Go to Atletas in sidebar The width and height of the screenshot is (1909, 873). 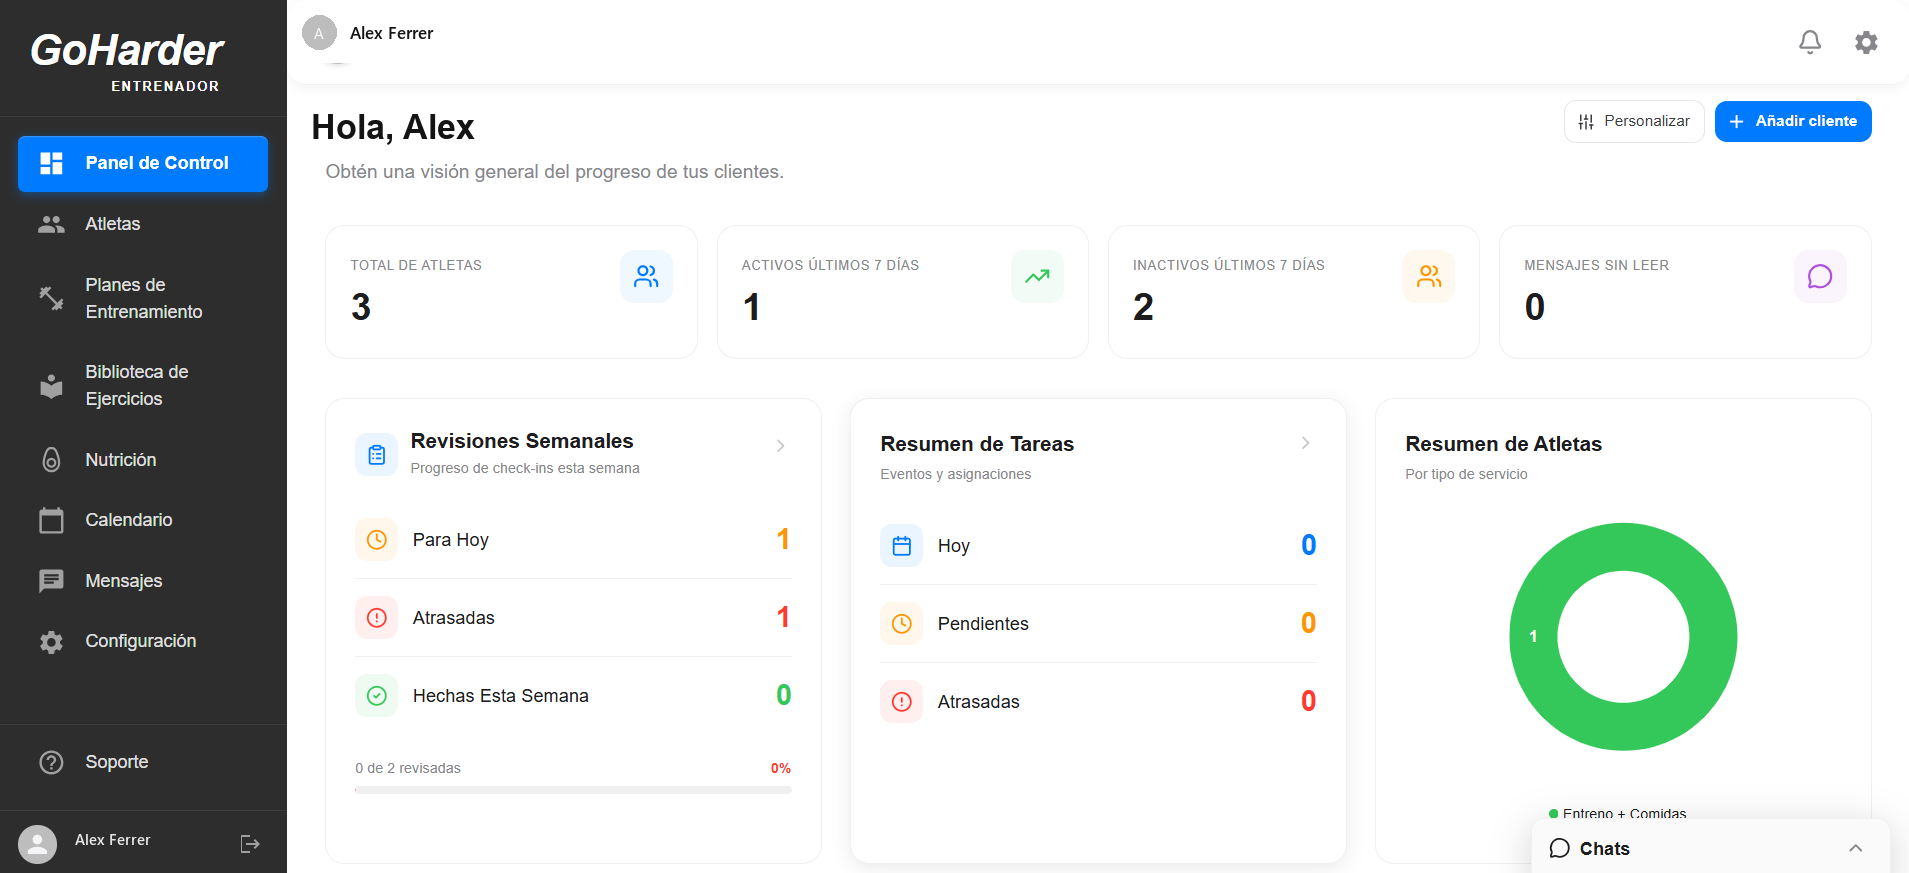[x=143, y=224]
